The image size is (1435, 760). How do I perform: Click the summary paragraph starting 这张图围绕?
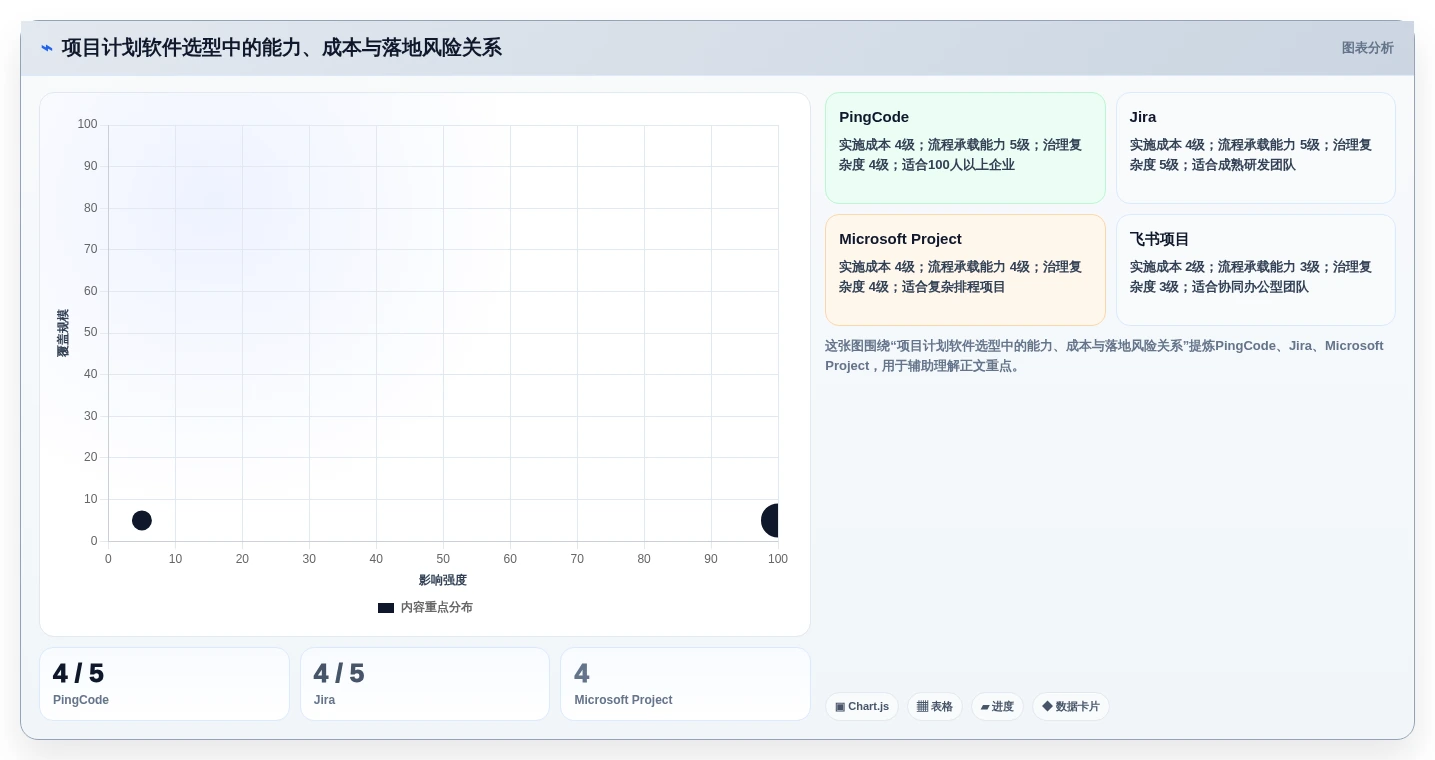click(x=1104, y=356)
